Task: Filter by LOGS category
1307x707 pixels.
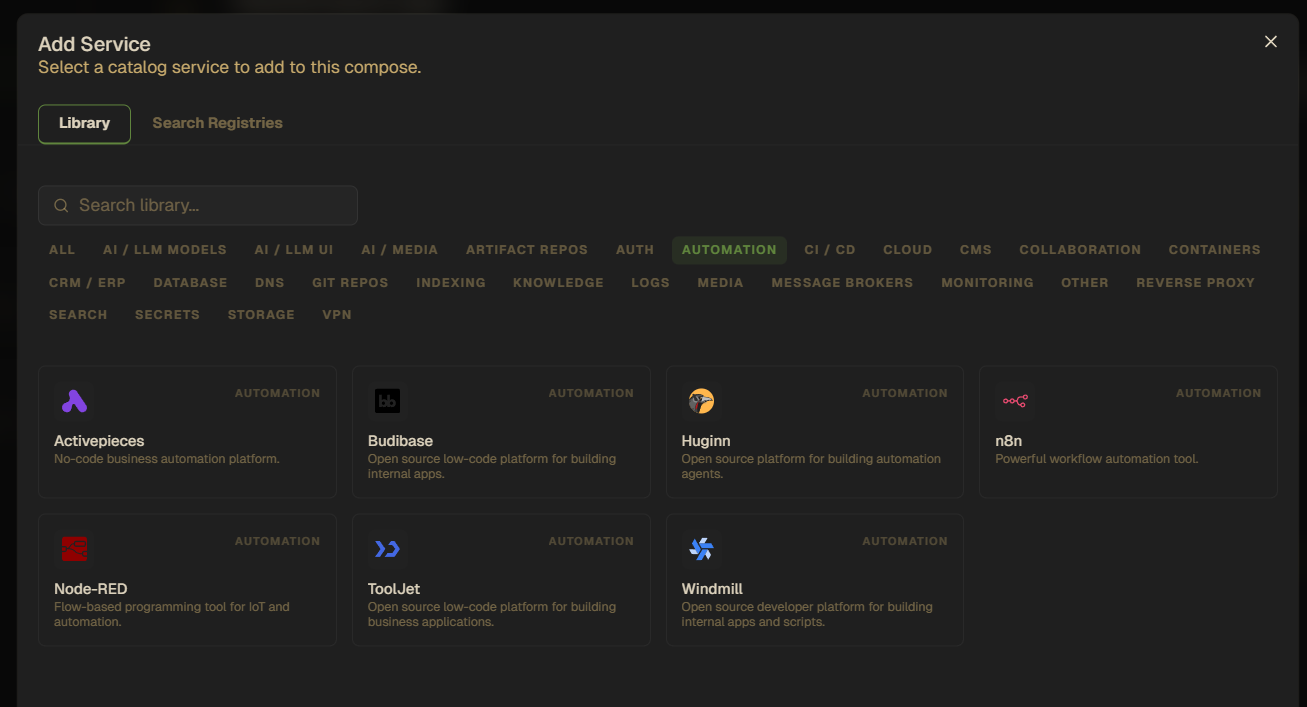Action: [650, 283]
